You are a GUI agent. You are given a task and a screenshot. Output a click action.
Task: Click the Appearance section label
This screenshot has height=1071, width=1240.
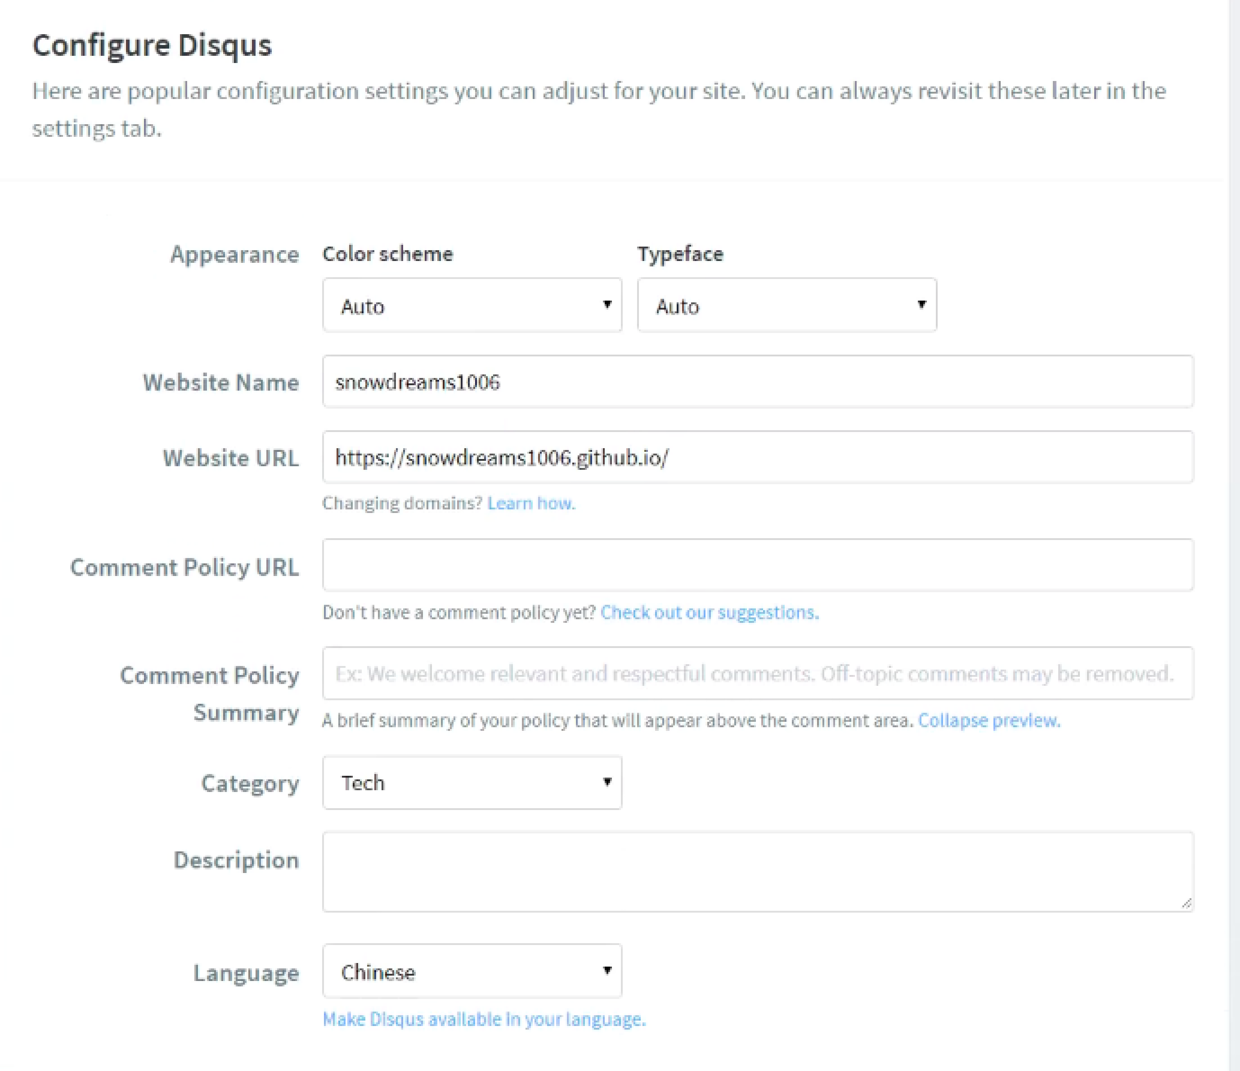234,254
